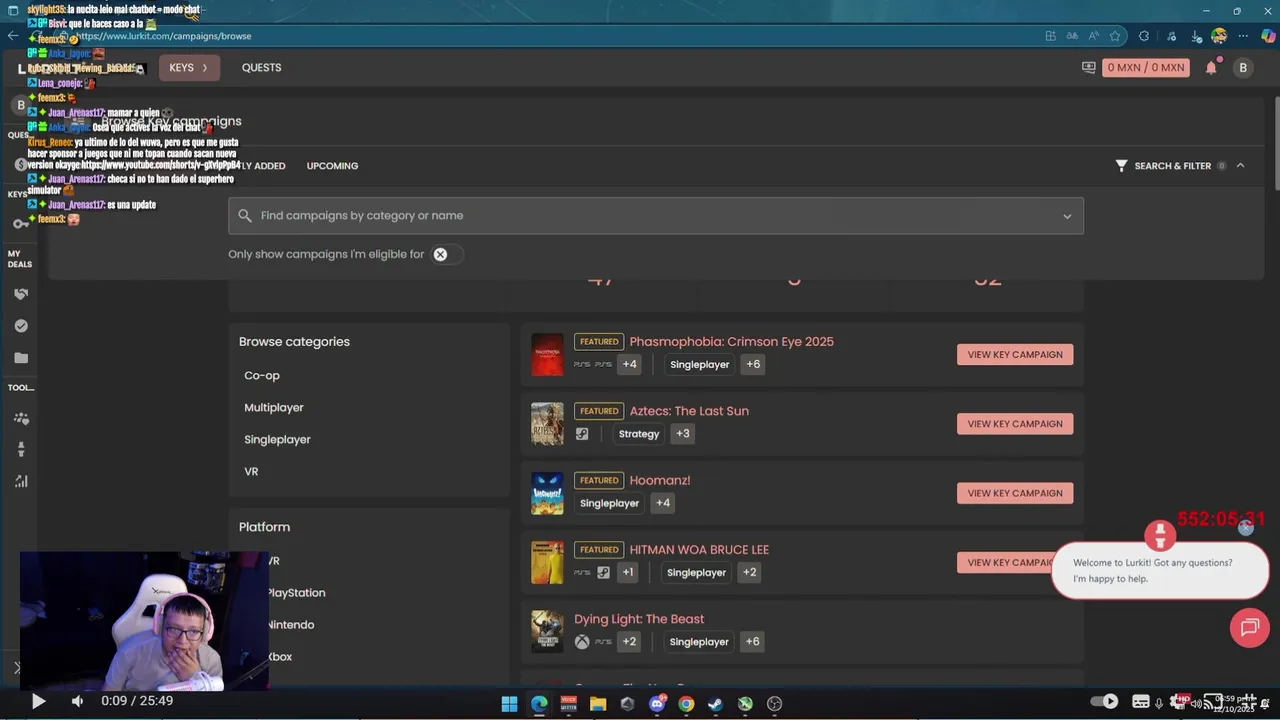The image size is (1280, 720).
Task: Open OBS Studio from the taskbar
Action: click(x=774, y=704)
